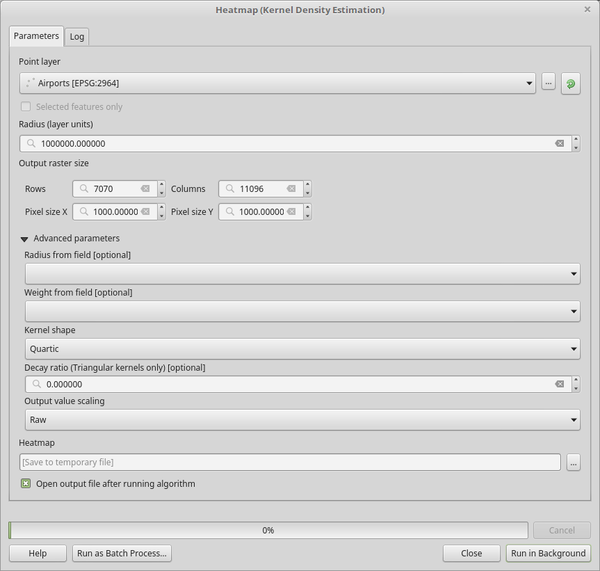Clear the Rows field with its clear icon
Screen dimensions: 600x571
tap(145, 188)
